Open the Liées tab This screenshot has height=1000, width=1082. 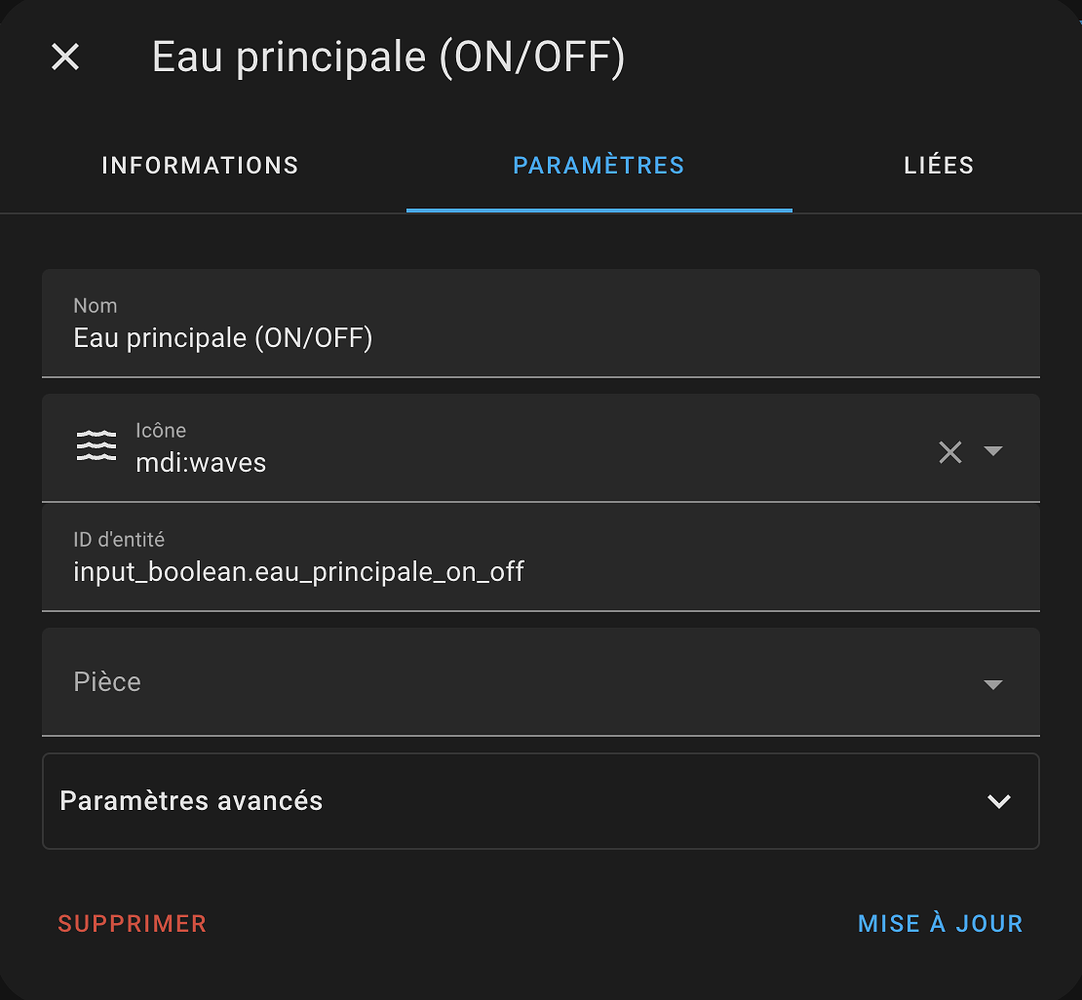[939, 165]
